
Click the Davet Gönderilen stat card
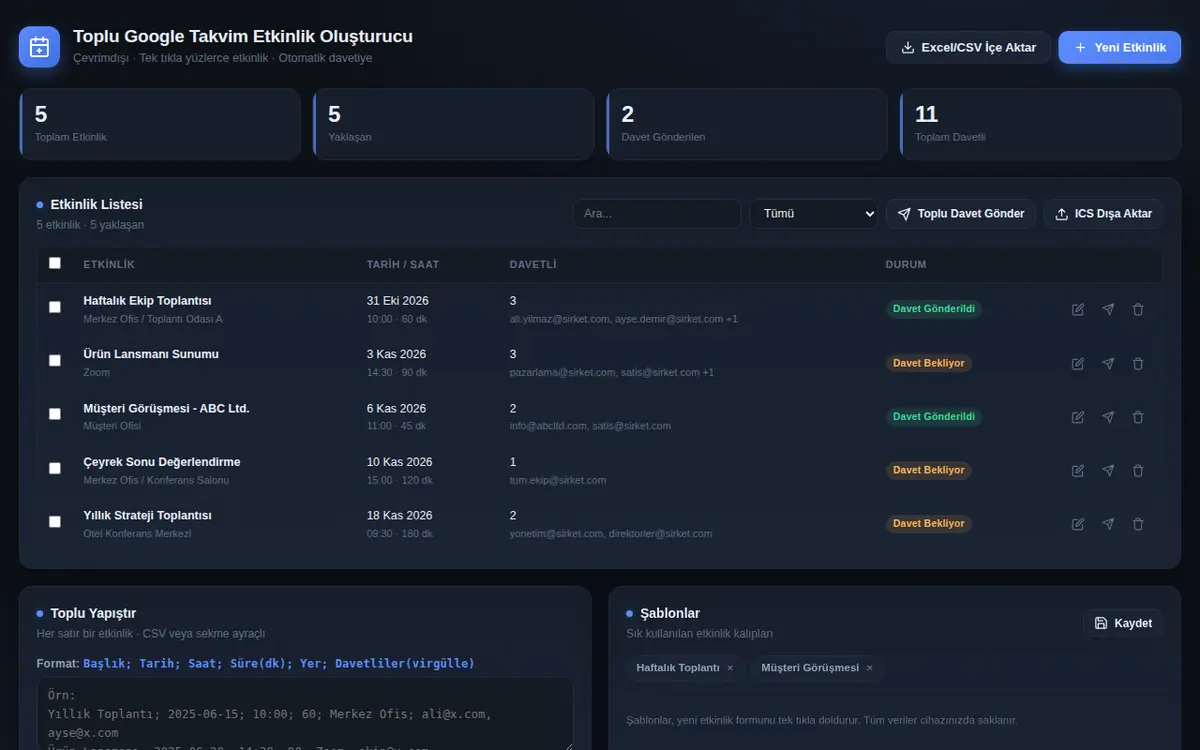[x=747, y=124]
